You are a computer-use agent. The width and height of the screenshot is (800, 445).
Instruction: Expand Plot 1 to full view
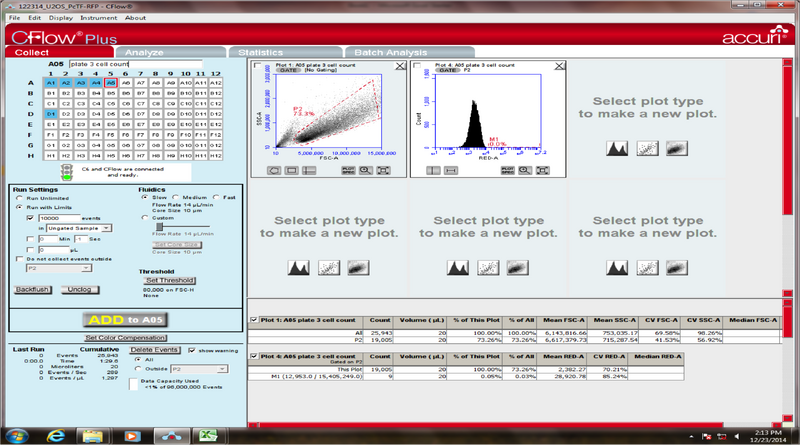(x=383, y=170)
